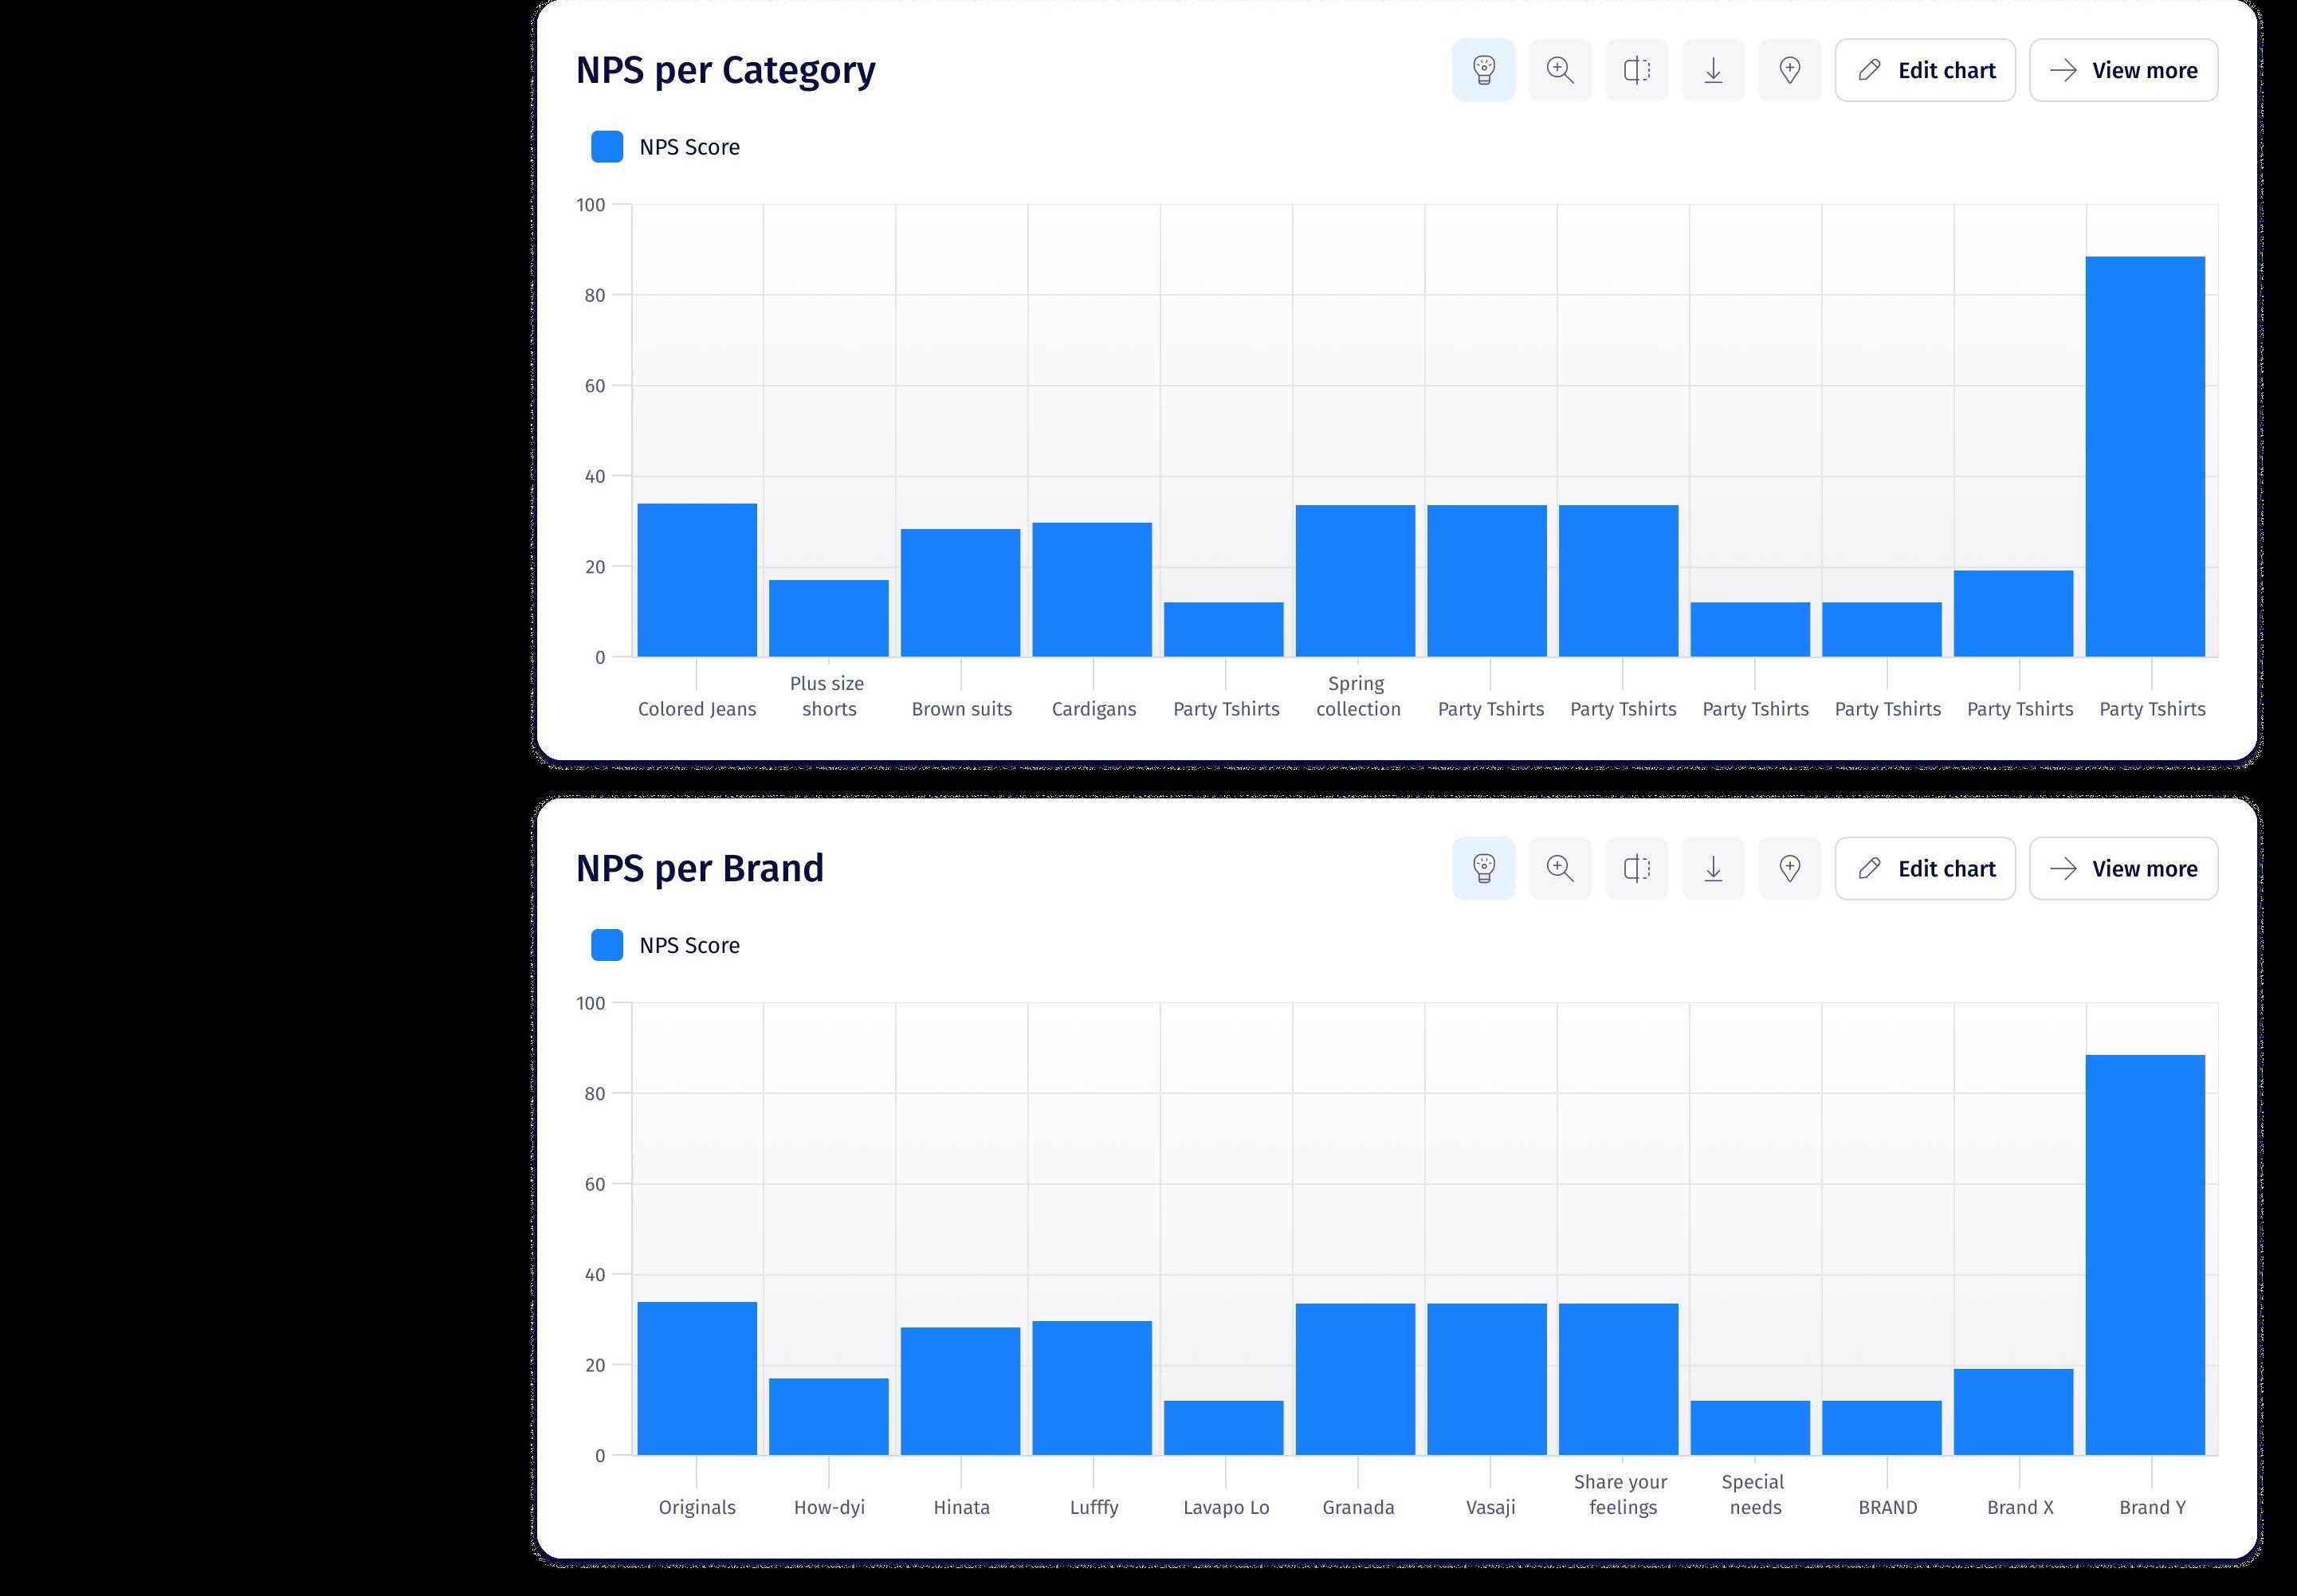This screenshot has height=1596, width=2297.
Task: Select the BRAND bar
Action: pos(1882,1428)
